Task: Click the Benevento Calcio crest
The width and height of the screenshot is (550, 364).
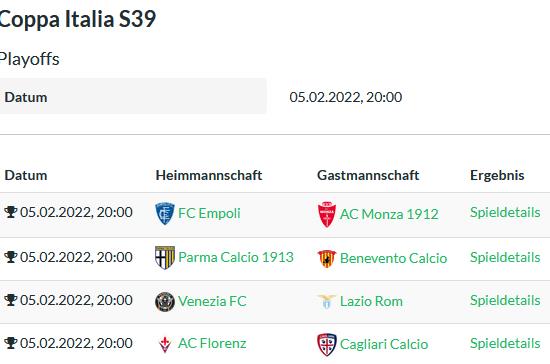Action: (327, 258)
